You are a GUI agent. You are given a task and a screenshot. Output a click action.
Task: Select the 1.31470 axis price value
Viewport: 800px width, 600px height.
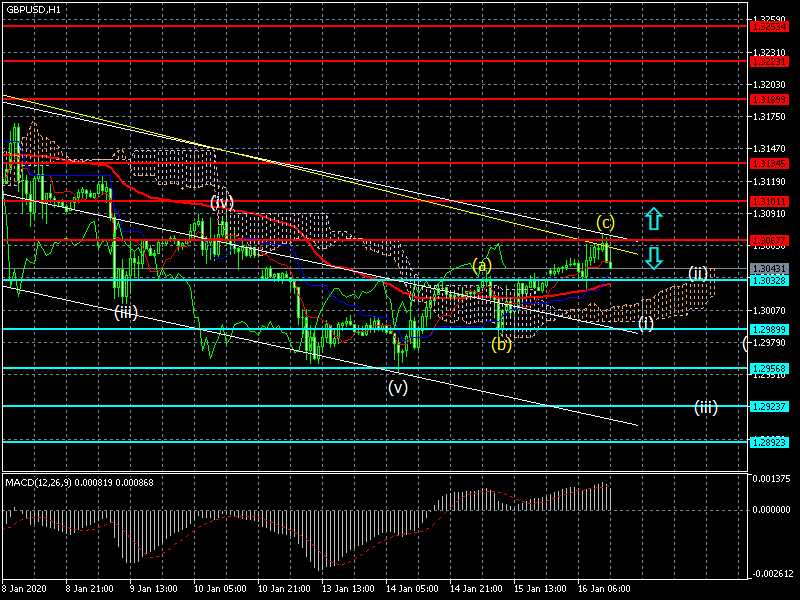pyautogui.click(x=769, y=149)
